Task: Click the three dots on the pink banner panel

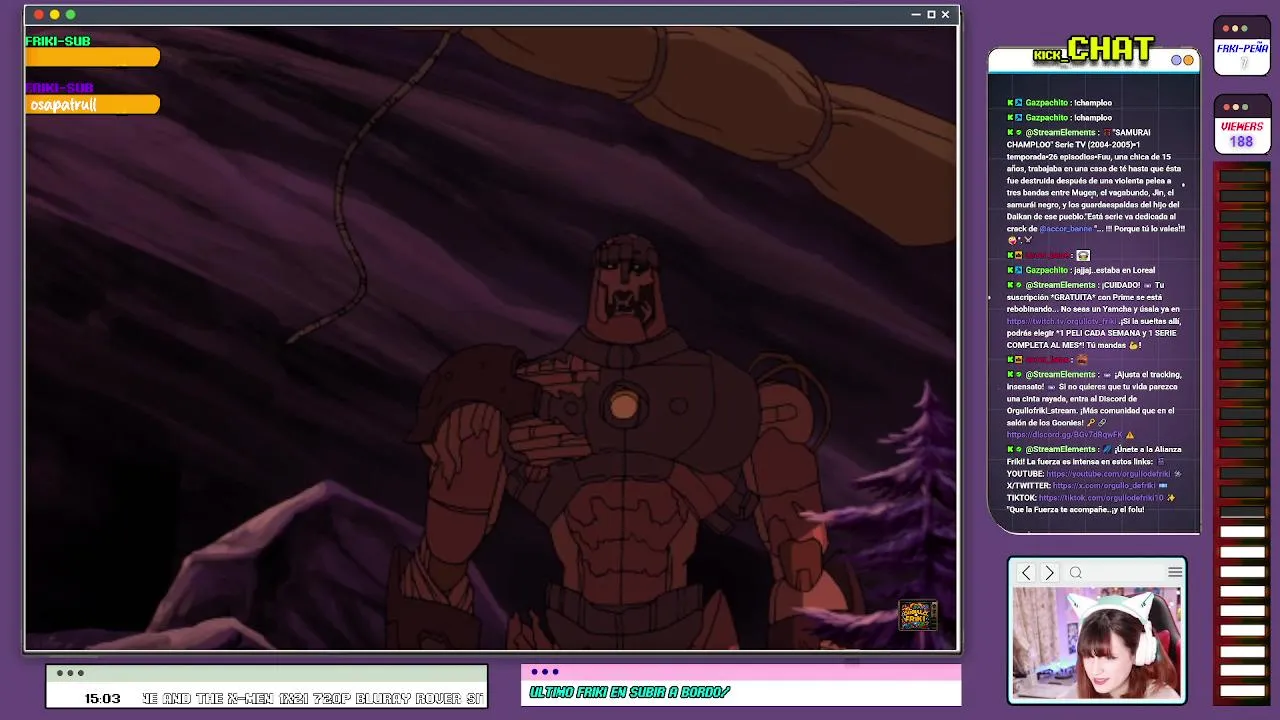Action: (545, 672)
